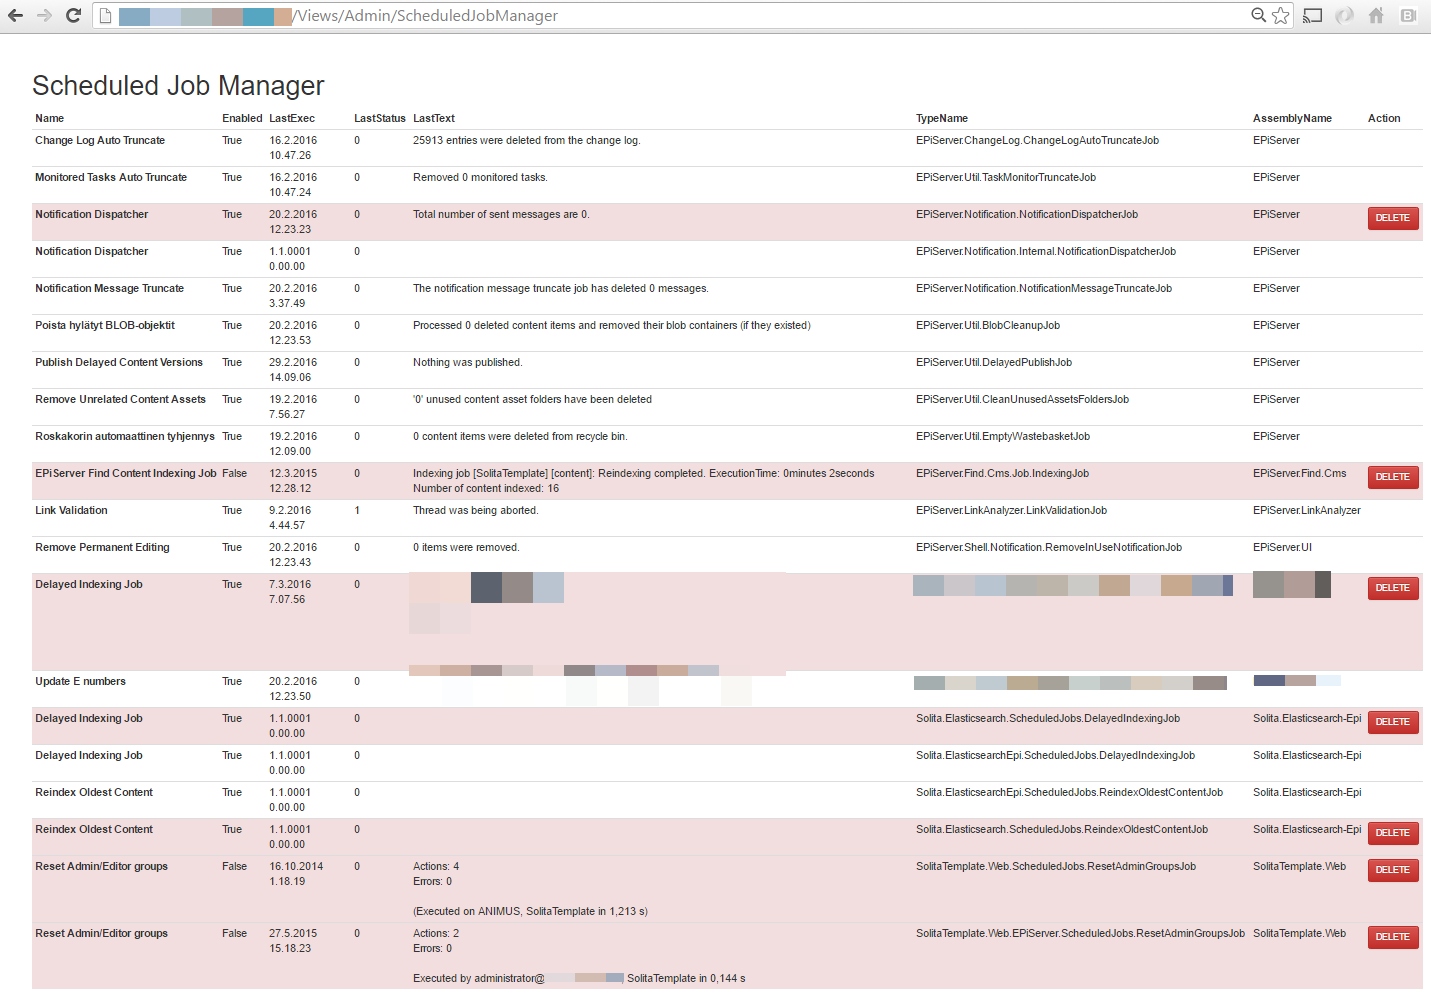Image resolution: width=1431 pixels, height=995 pixels.
Task: Select the Notification Message Truncate job name
Action: pos(109,288)
